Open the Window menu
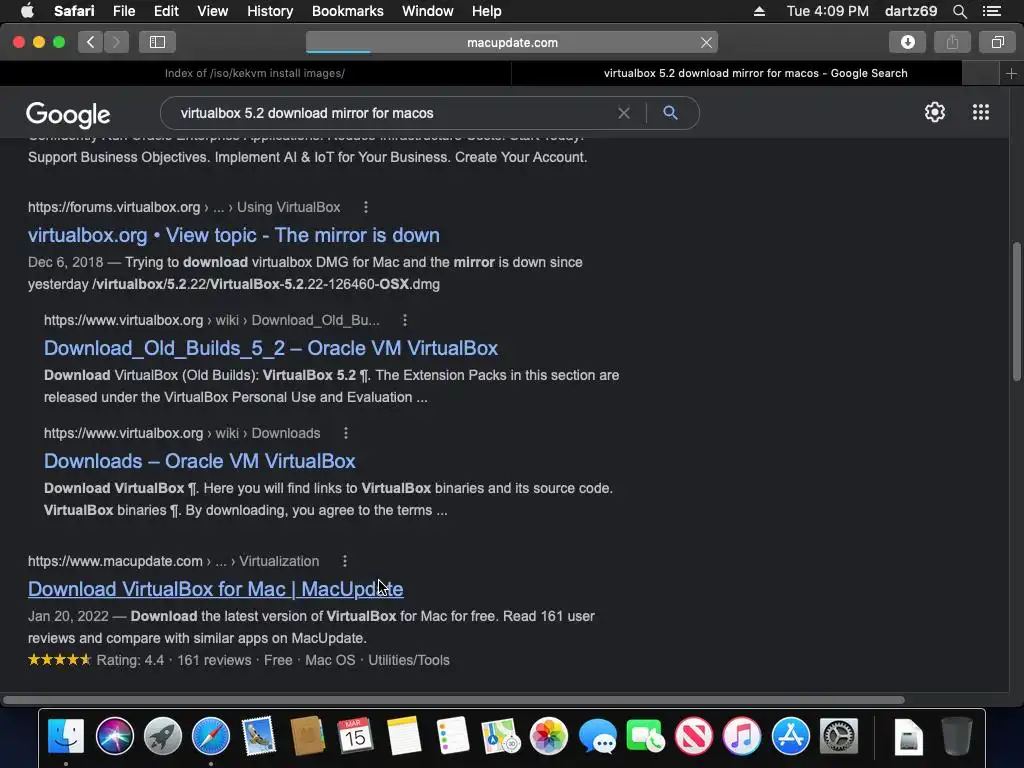Screen dimensions: 1024x768 [x=428, y=11]
